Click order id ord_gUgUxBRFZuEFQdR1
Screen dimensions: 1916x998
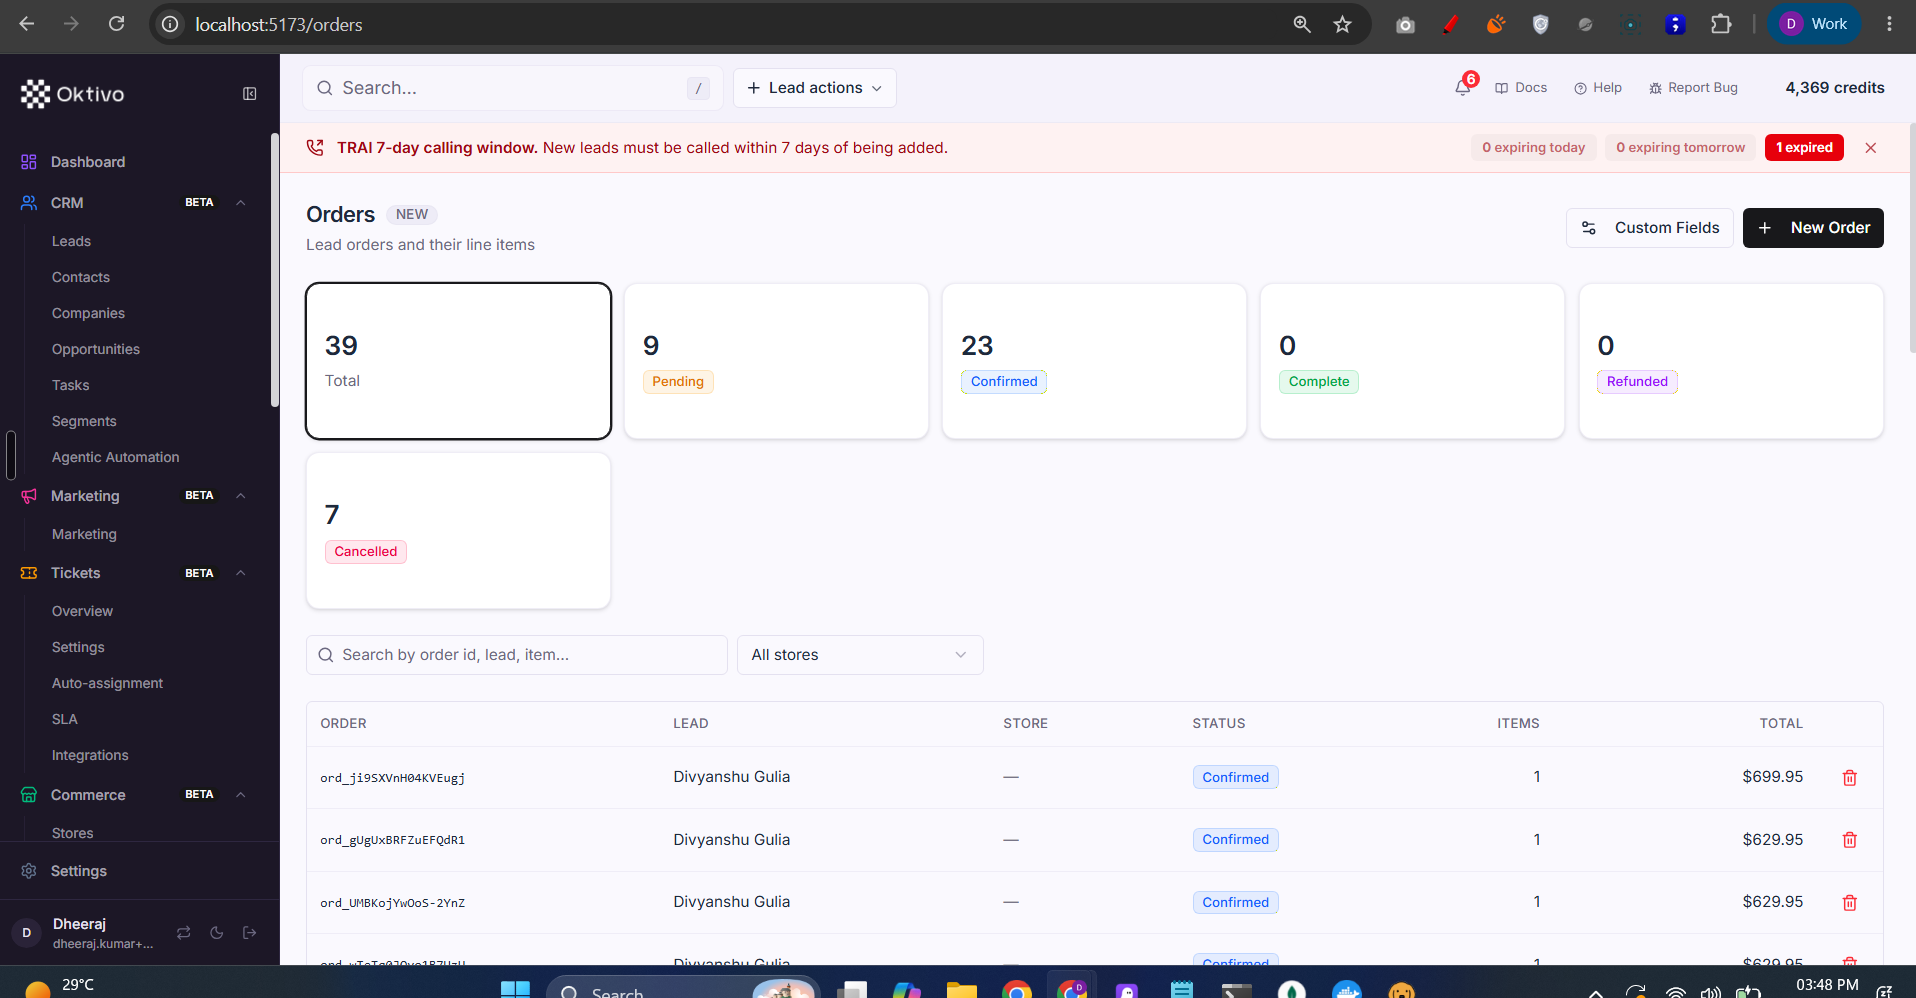(x=393, y=840)
